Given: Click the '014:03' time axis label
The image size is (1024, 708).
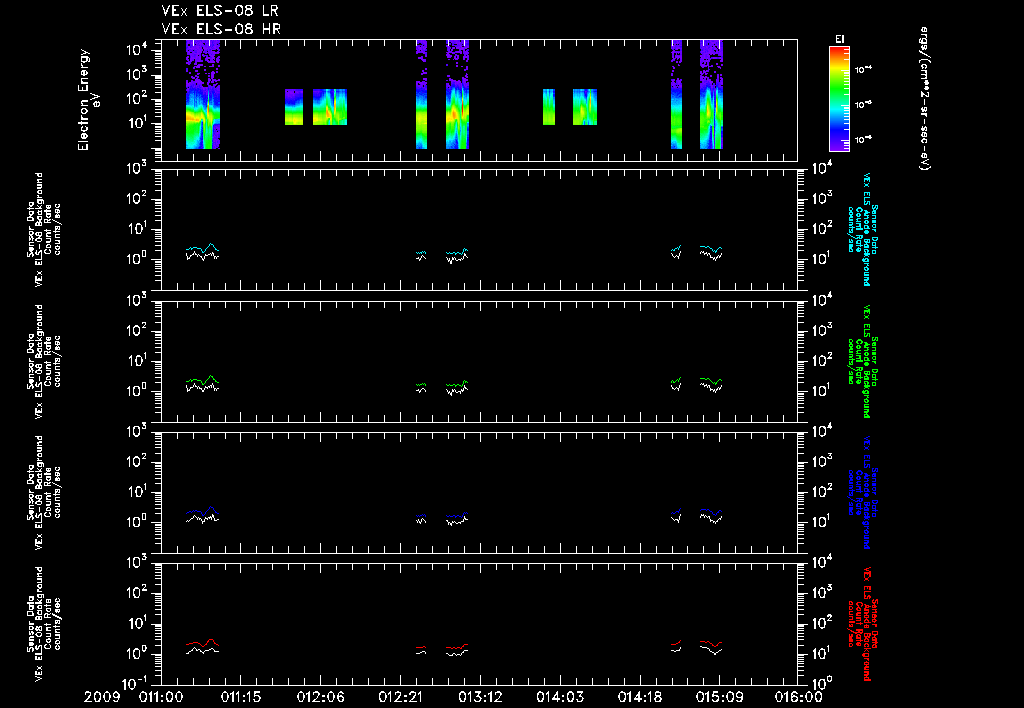Looking at the screenshot, I should [x=560, y=698].
